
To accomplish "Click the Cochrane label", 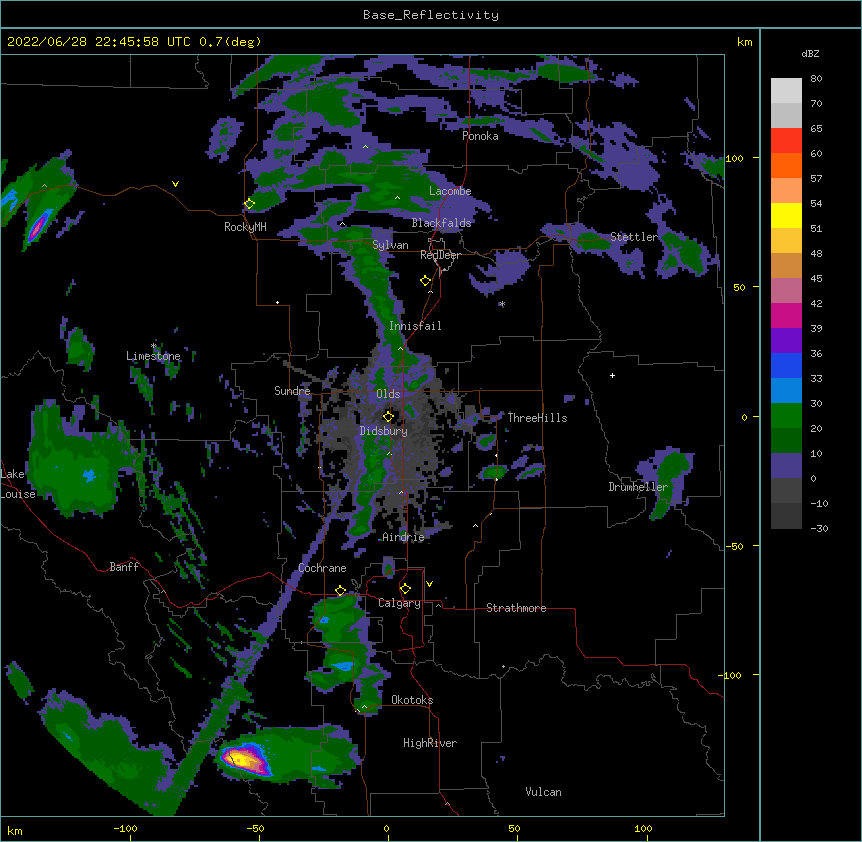I will 322,568.
